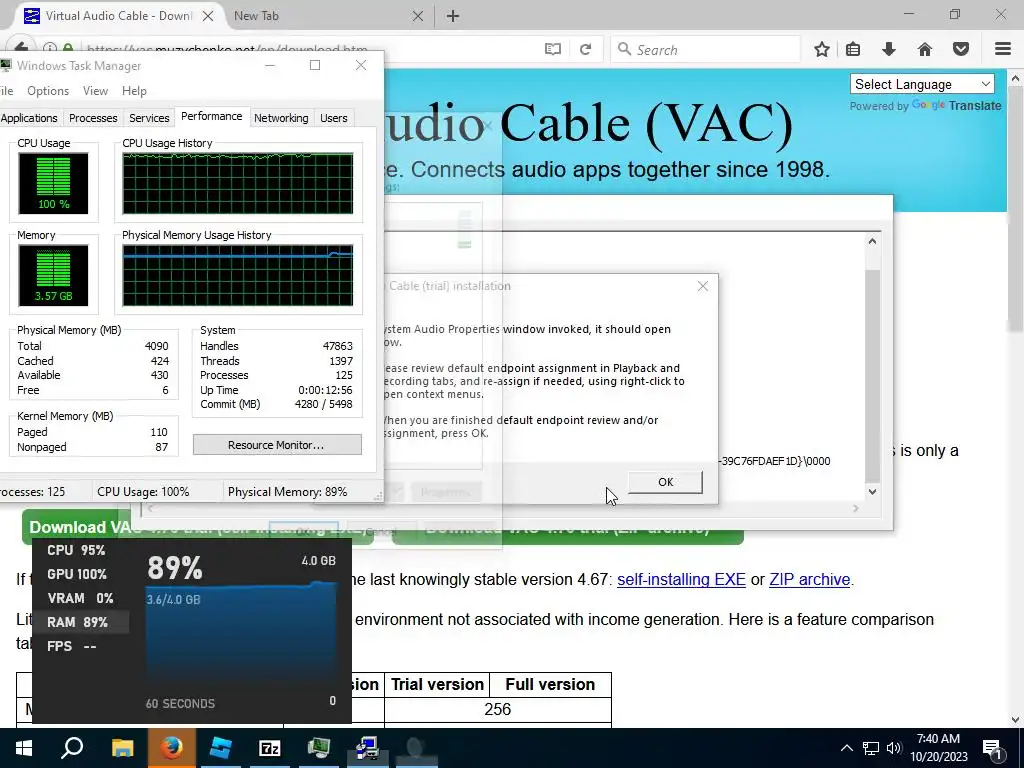
Task: Select GPU in the performance overlay
Action: click(76, 574)
